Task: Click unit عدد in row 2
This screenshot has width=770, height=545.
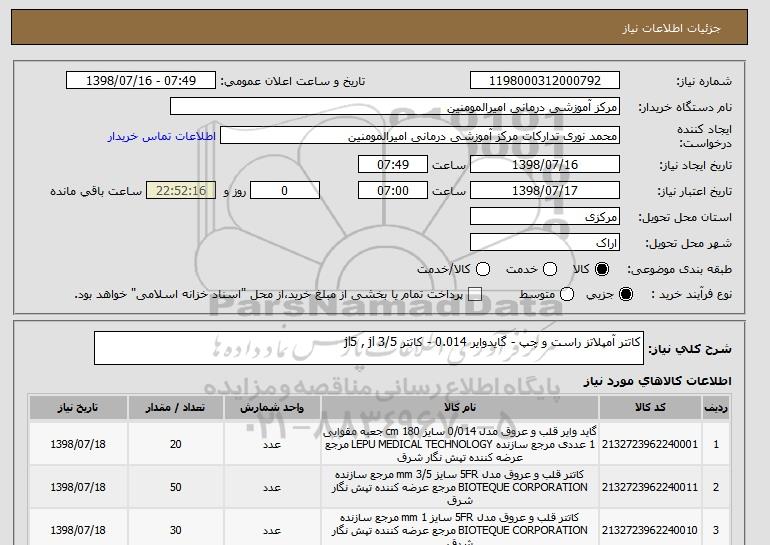Action: (x=272, y=487)
